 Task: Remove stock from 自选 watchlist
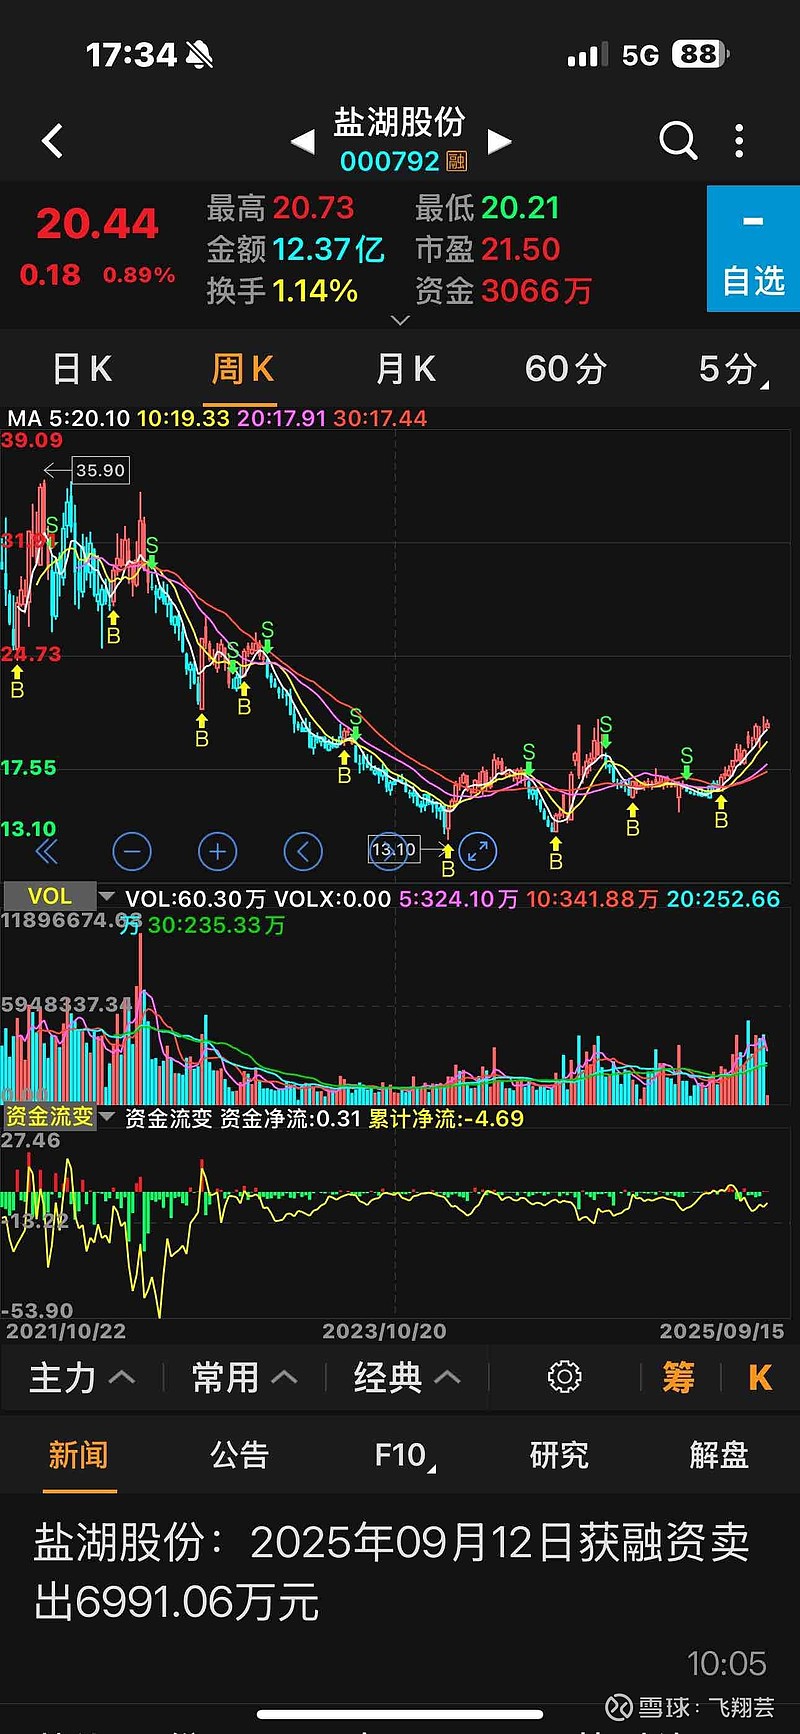pyautogui.click(x=753, y=249)
